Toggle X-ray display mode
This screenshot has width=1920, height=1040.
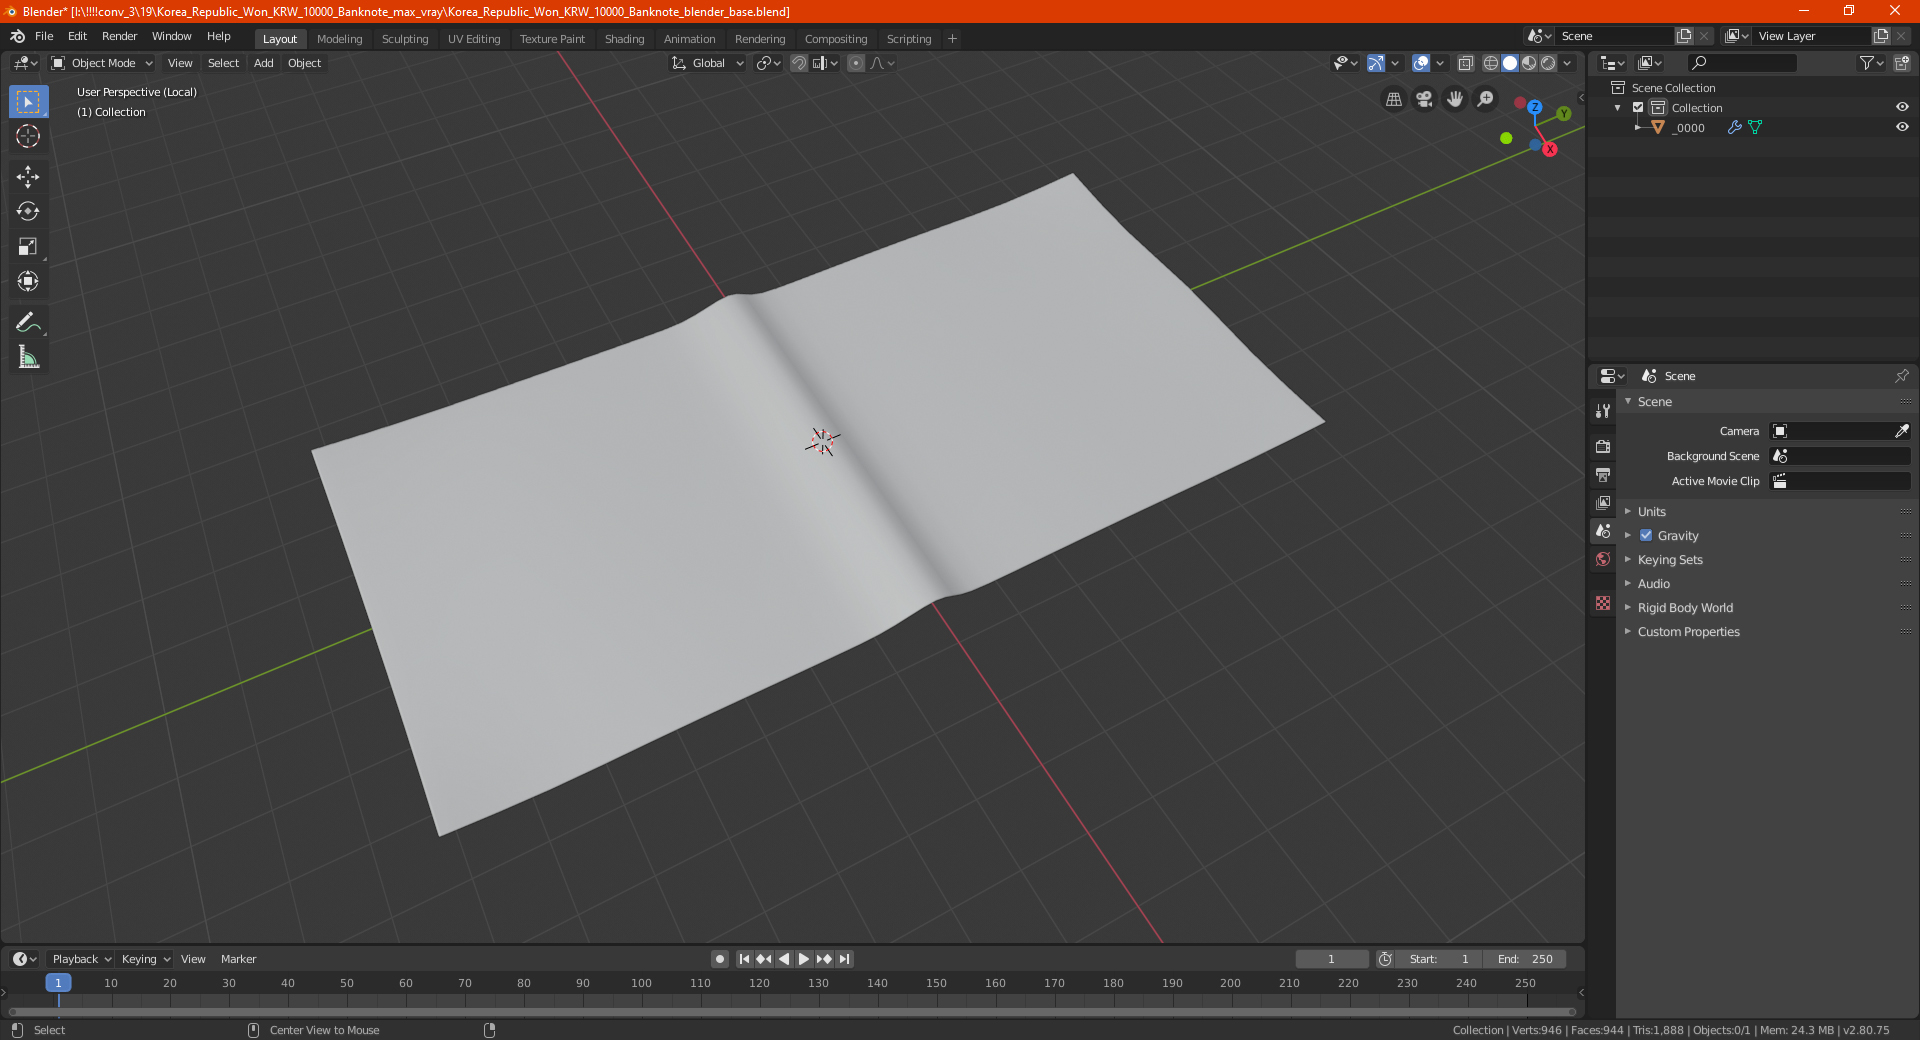pos(1465,63)
